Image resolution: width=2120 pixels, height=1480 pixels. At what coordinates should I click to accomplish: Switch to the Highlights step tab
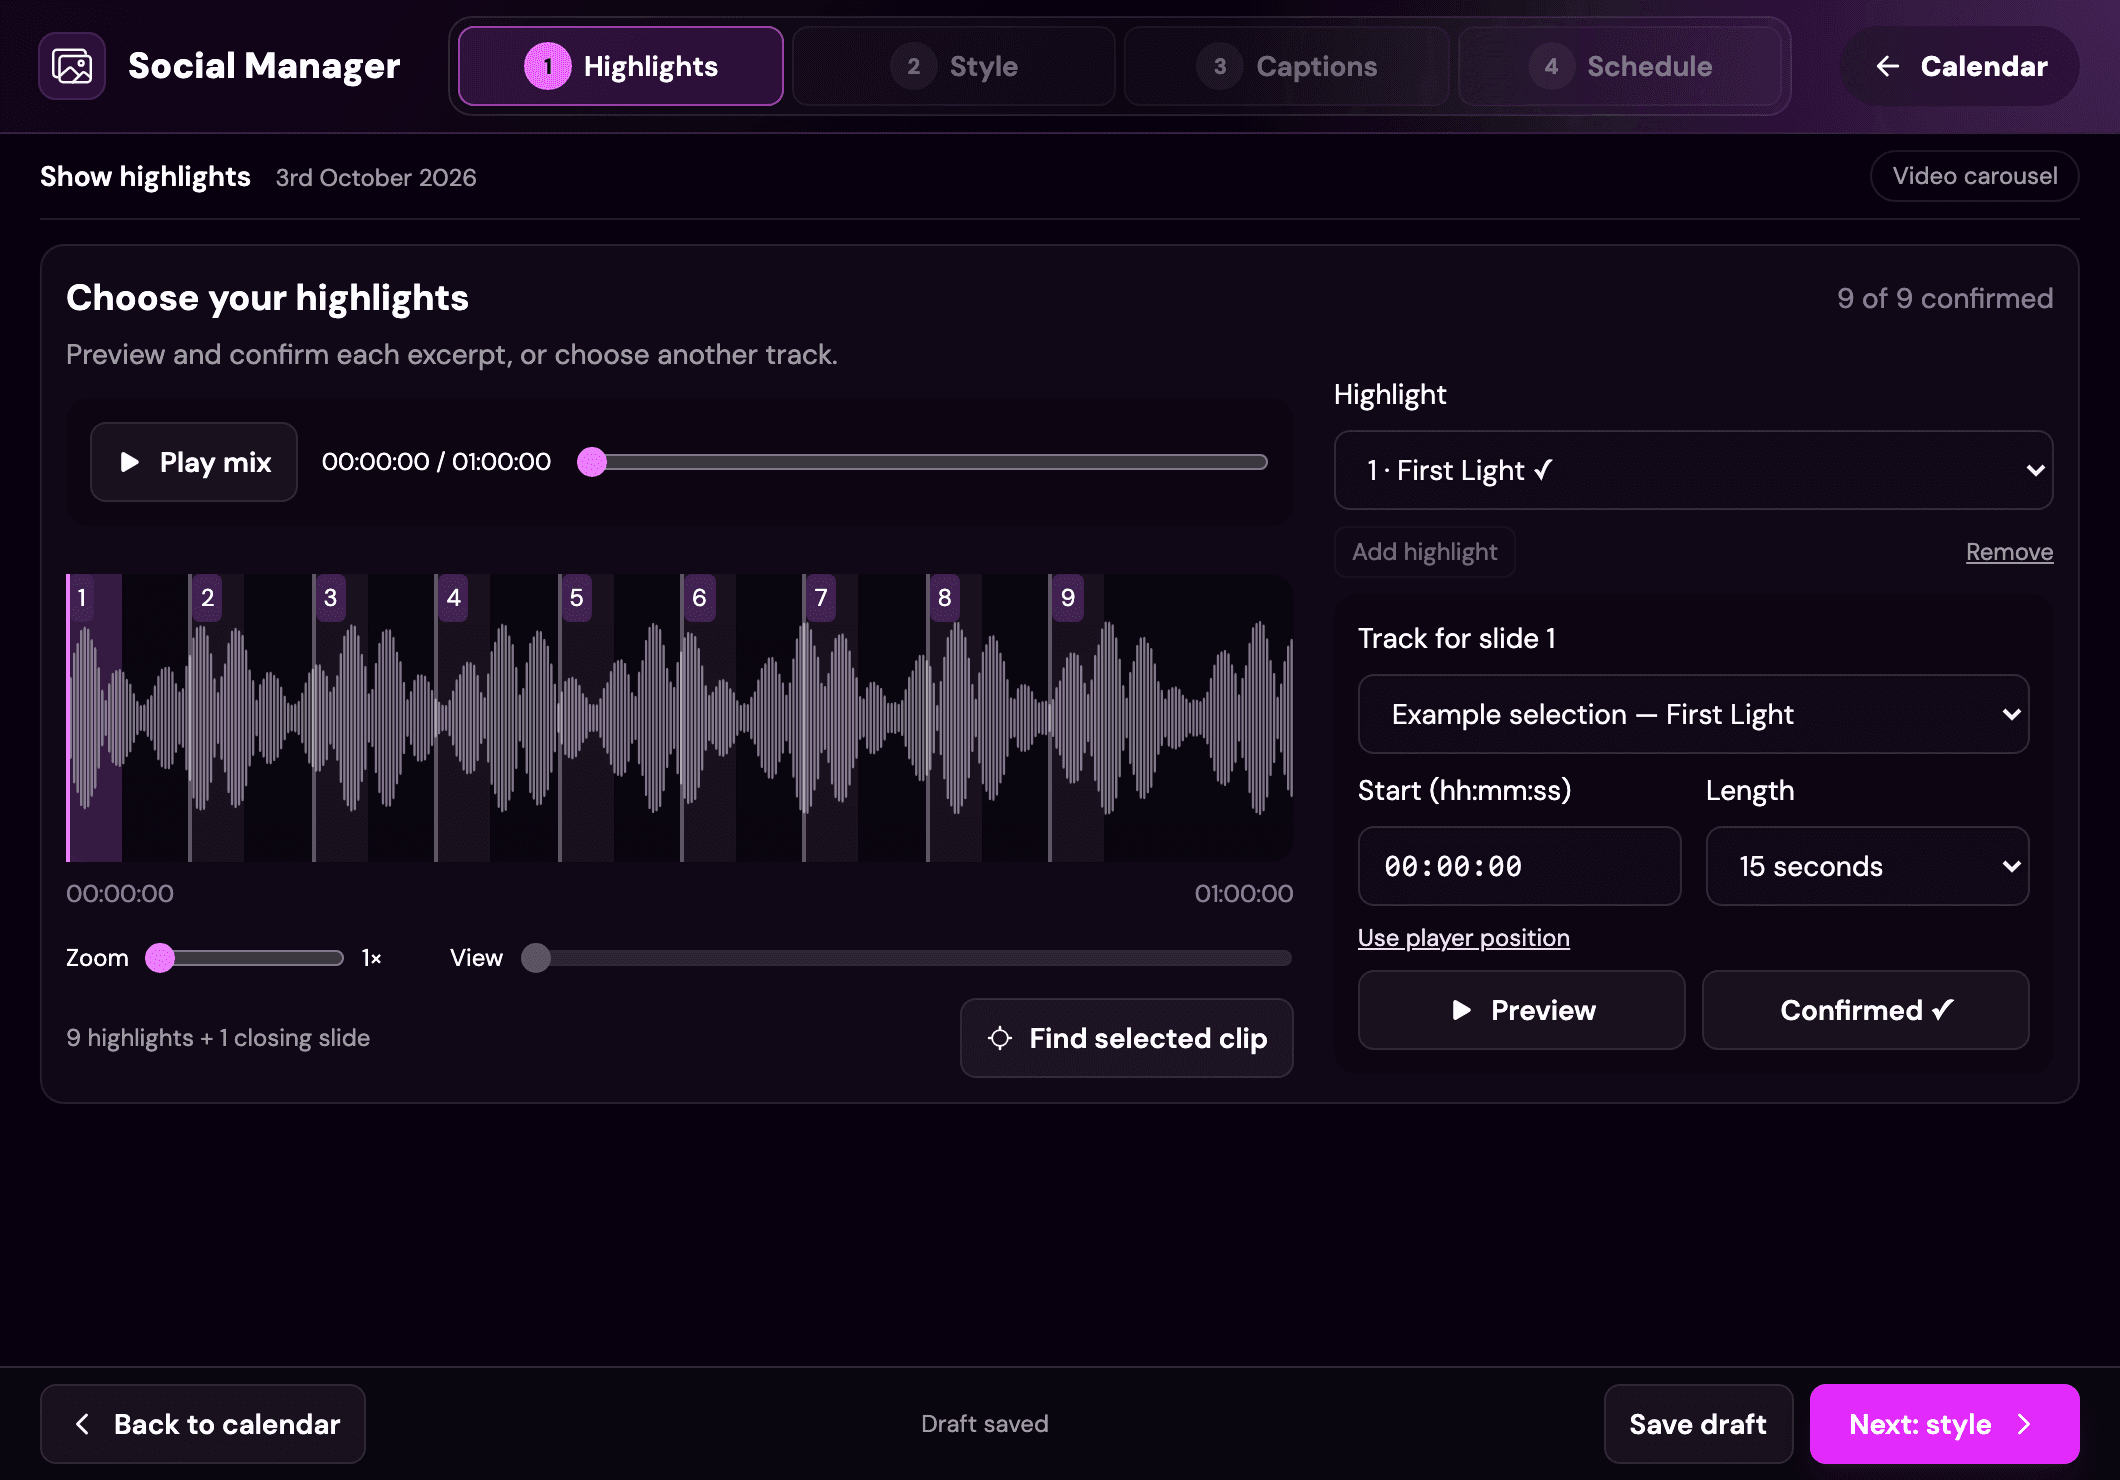(x=621, y=66)
